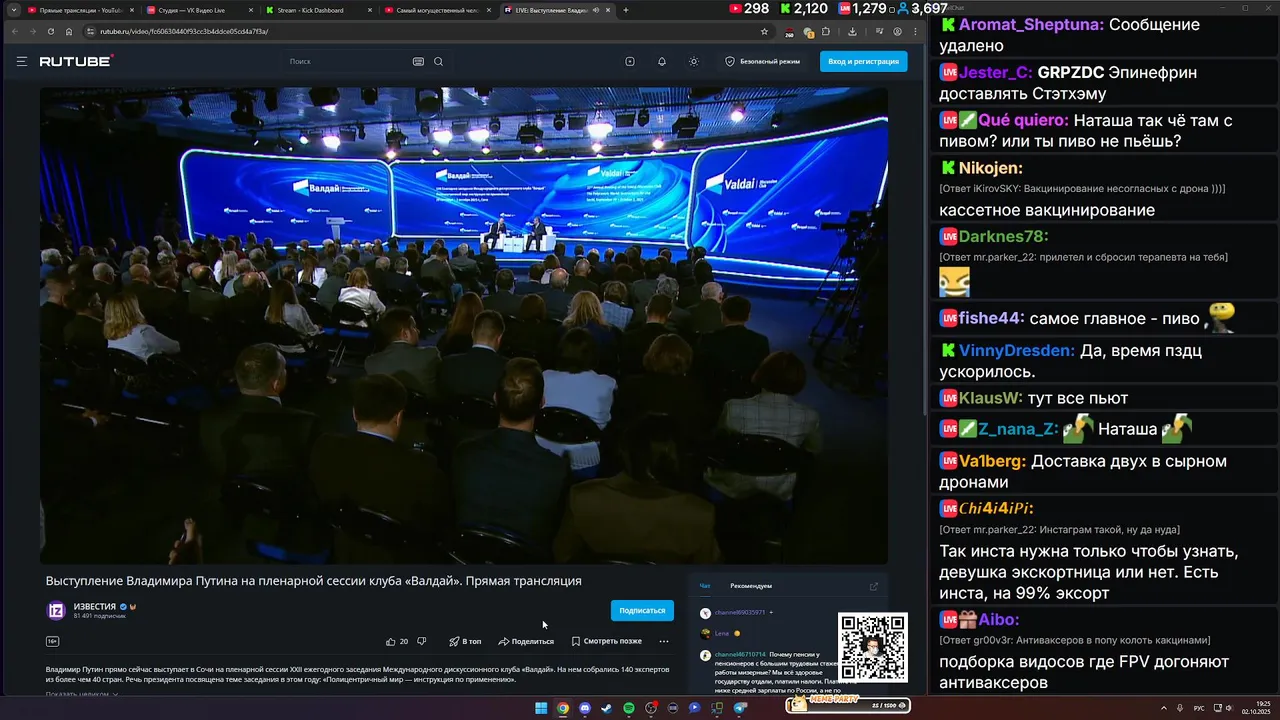Go to RUTUBE home via the logo
1280x720 pixels.
coord(76,61)
